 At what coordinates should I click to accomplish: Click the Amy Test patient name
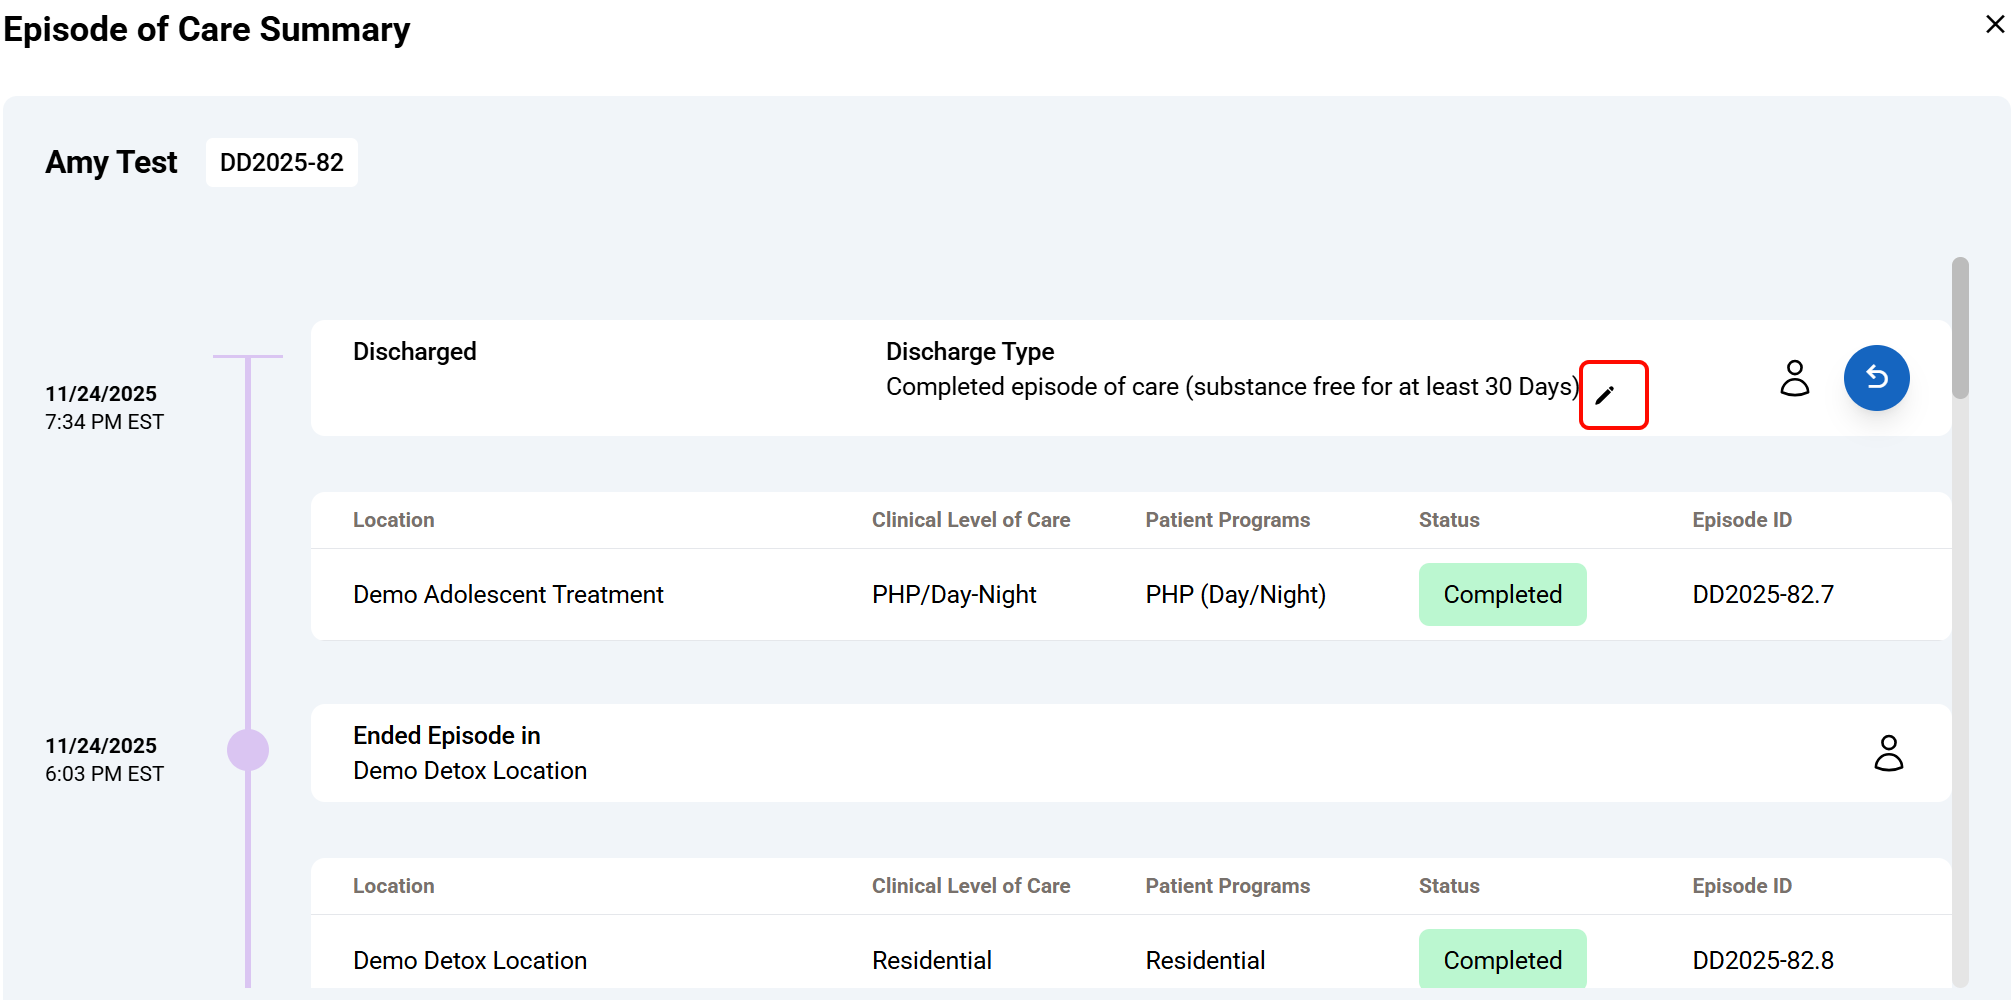click(111, 162)
